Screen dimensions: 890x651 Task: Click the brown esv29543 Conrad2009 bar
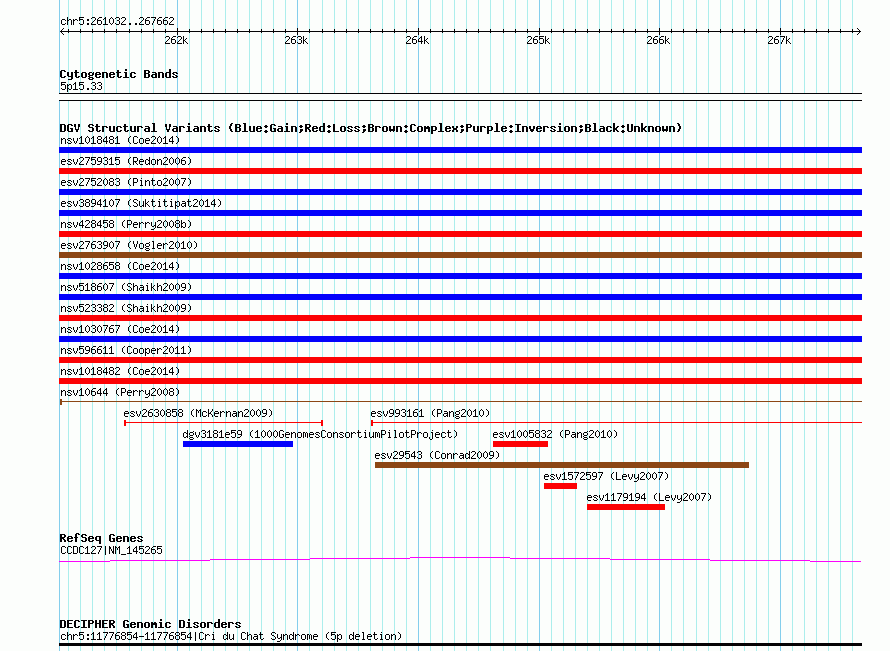pos(561,465)
